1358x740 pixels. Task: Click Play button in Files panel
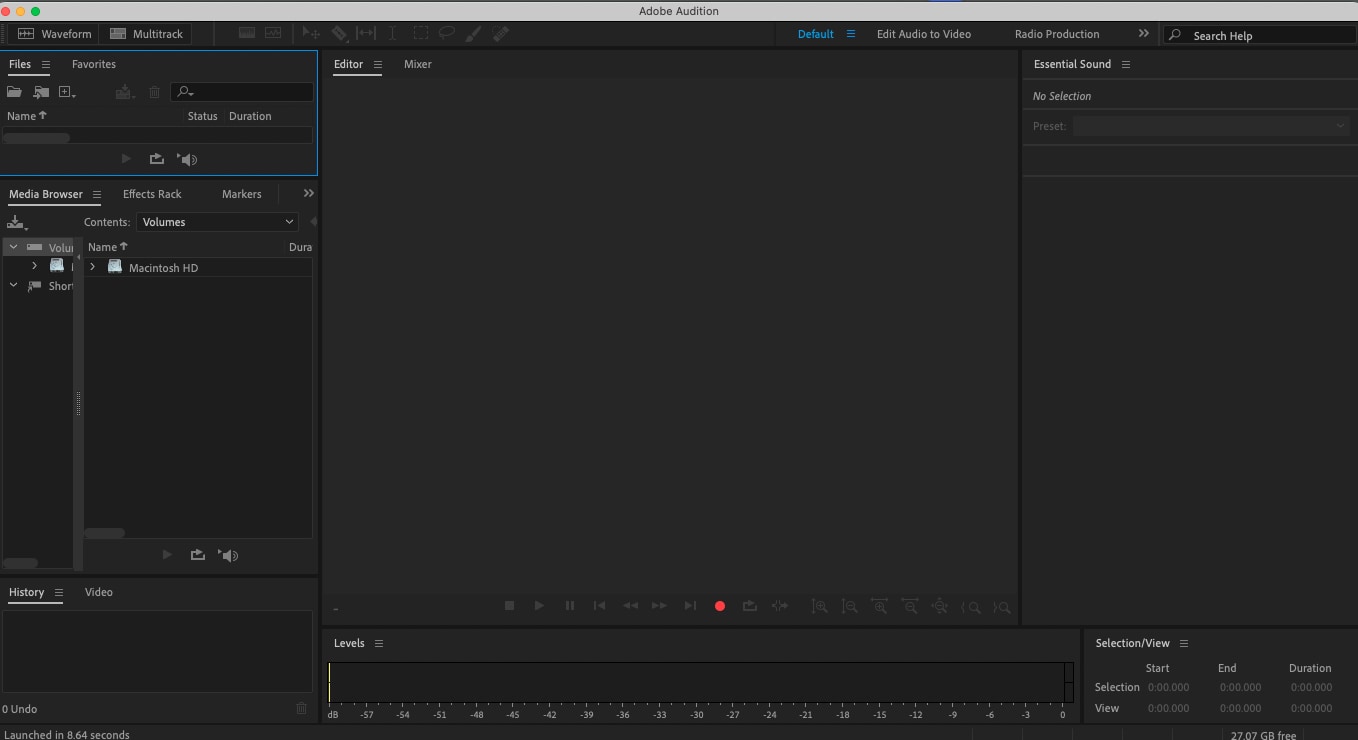[126, 159]
